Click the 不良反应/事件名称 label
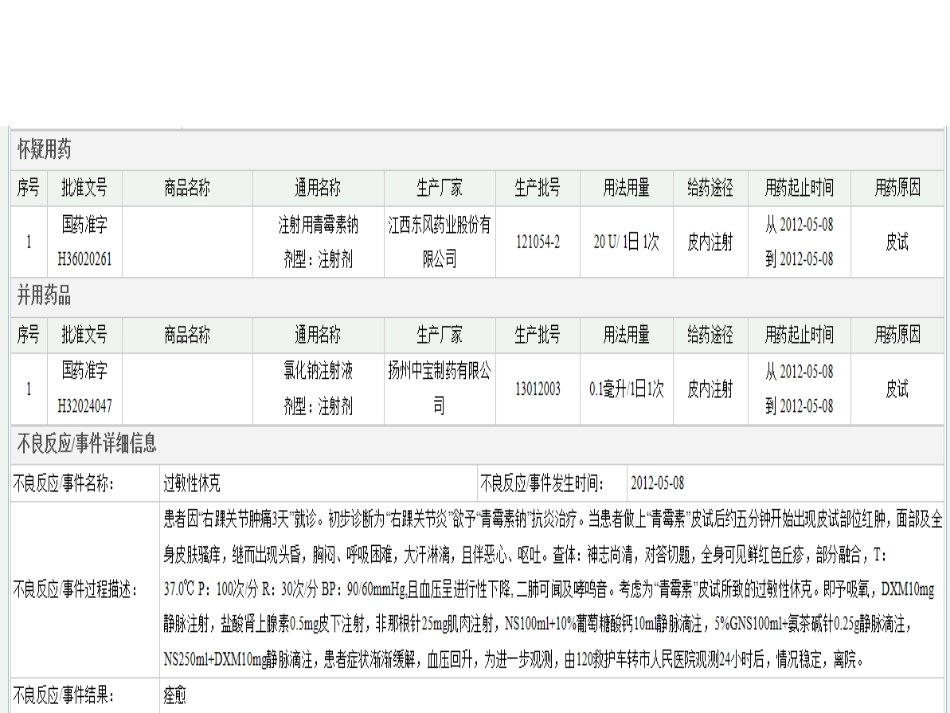950x713 pixels. (64, 483)
